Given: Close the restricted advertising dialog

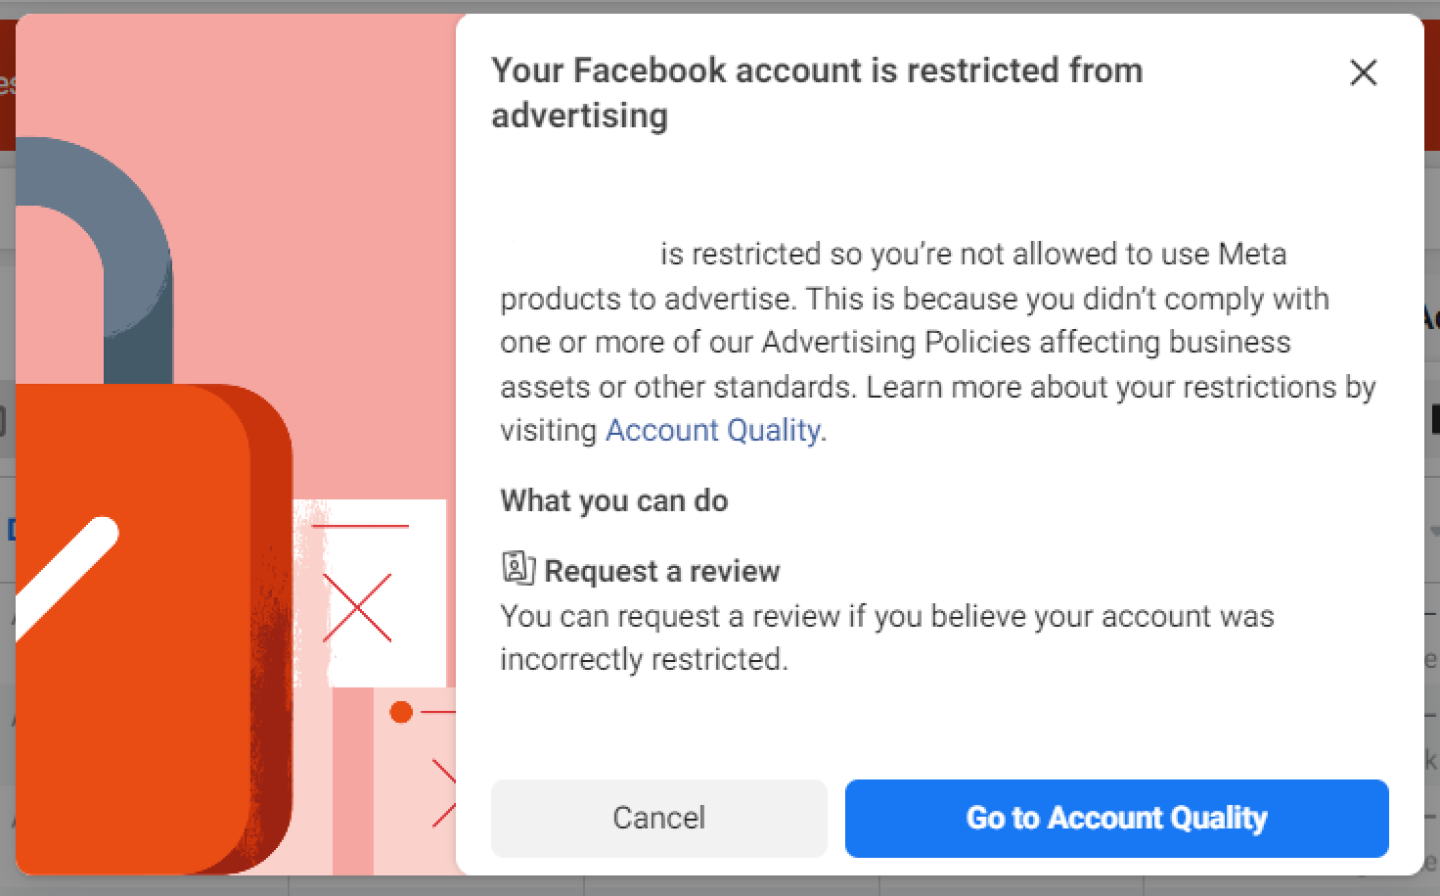Looking at the screenshot, I should (1363, 73).
